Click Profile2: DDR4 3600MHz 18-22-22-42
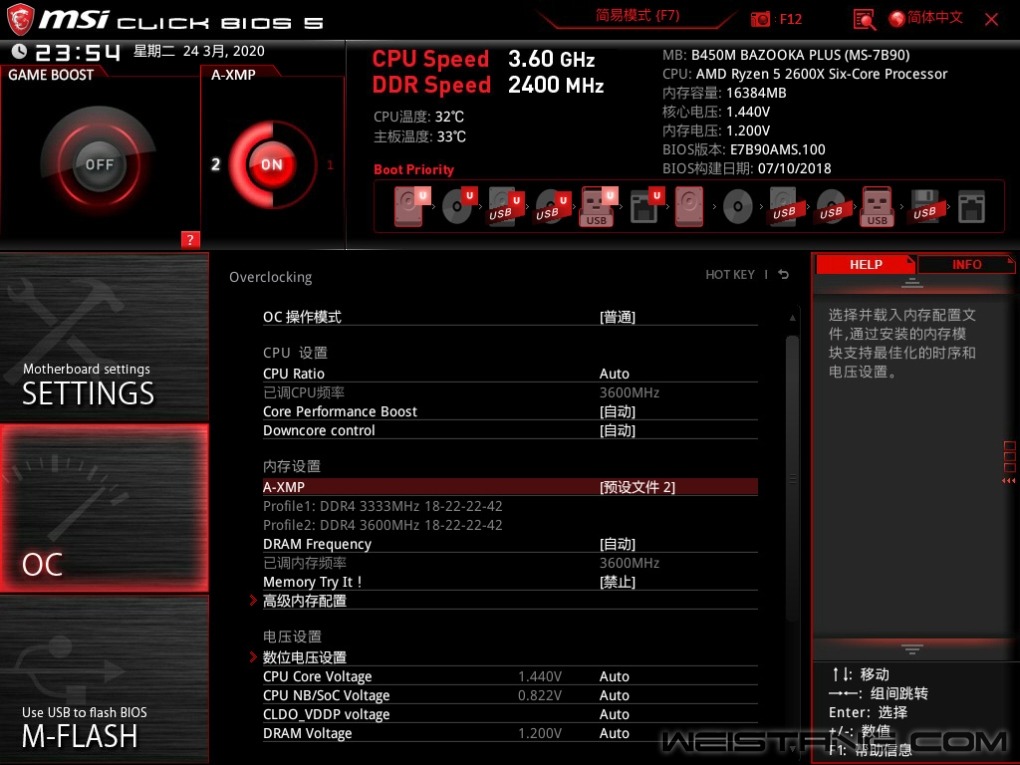1020x765 pixels. click(x=382, y=525)
